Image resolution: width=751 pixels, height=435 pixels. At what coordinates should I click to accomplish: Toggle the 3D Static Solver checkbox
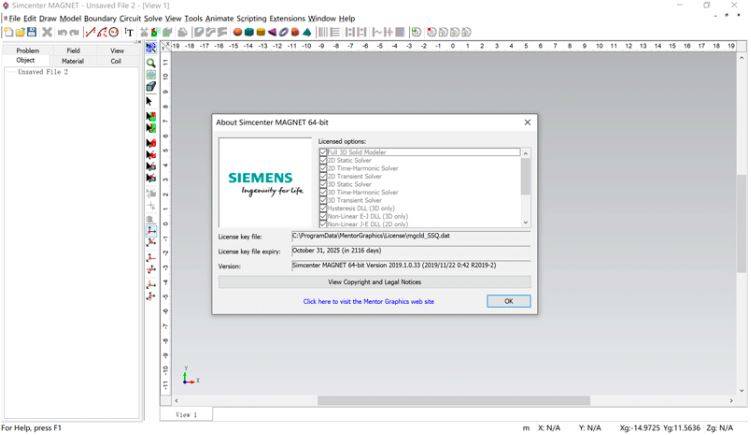(323, 184)
